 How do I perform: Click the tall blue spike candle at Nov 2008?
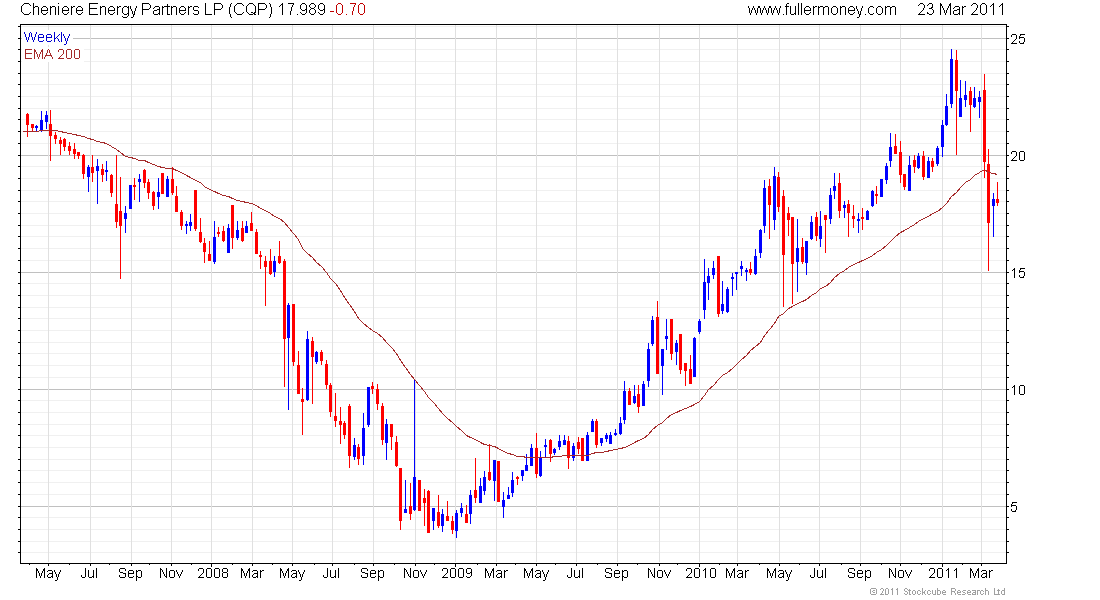click(x=415, y=445)
